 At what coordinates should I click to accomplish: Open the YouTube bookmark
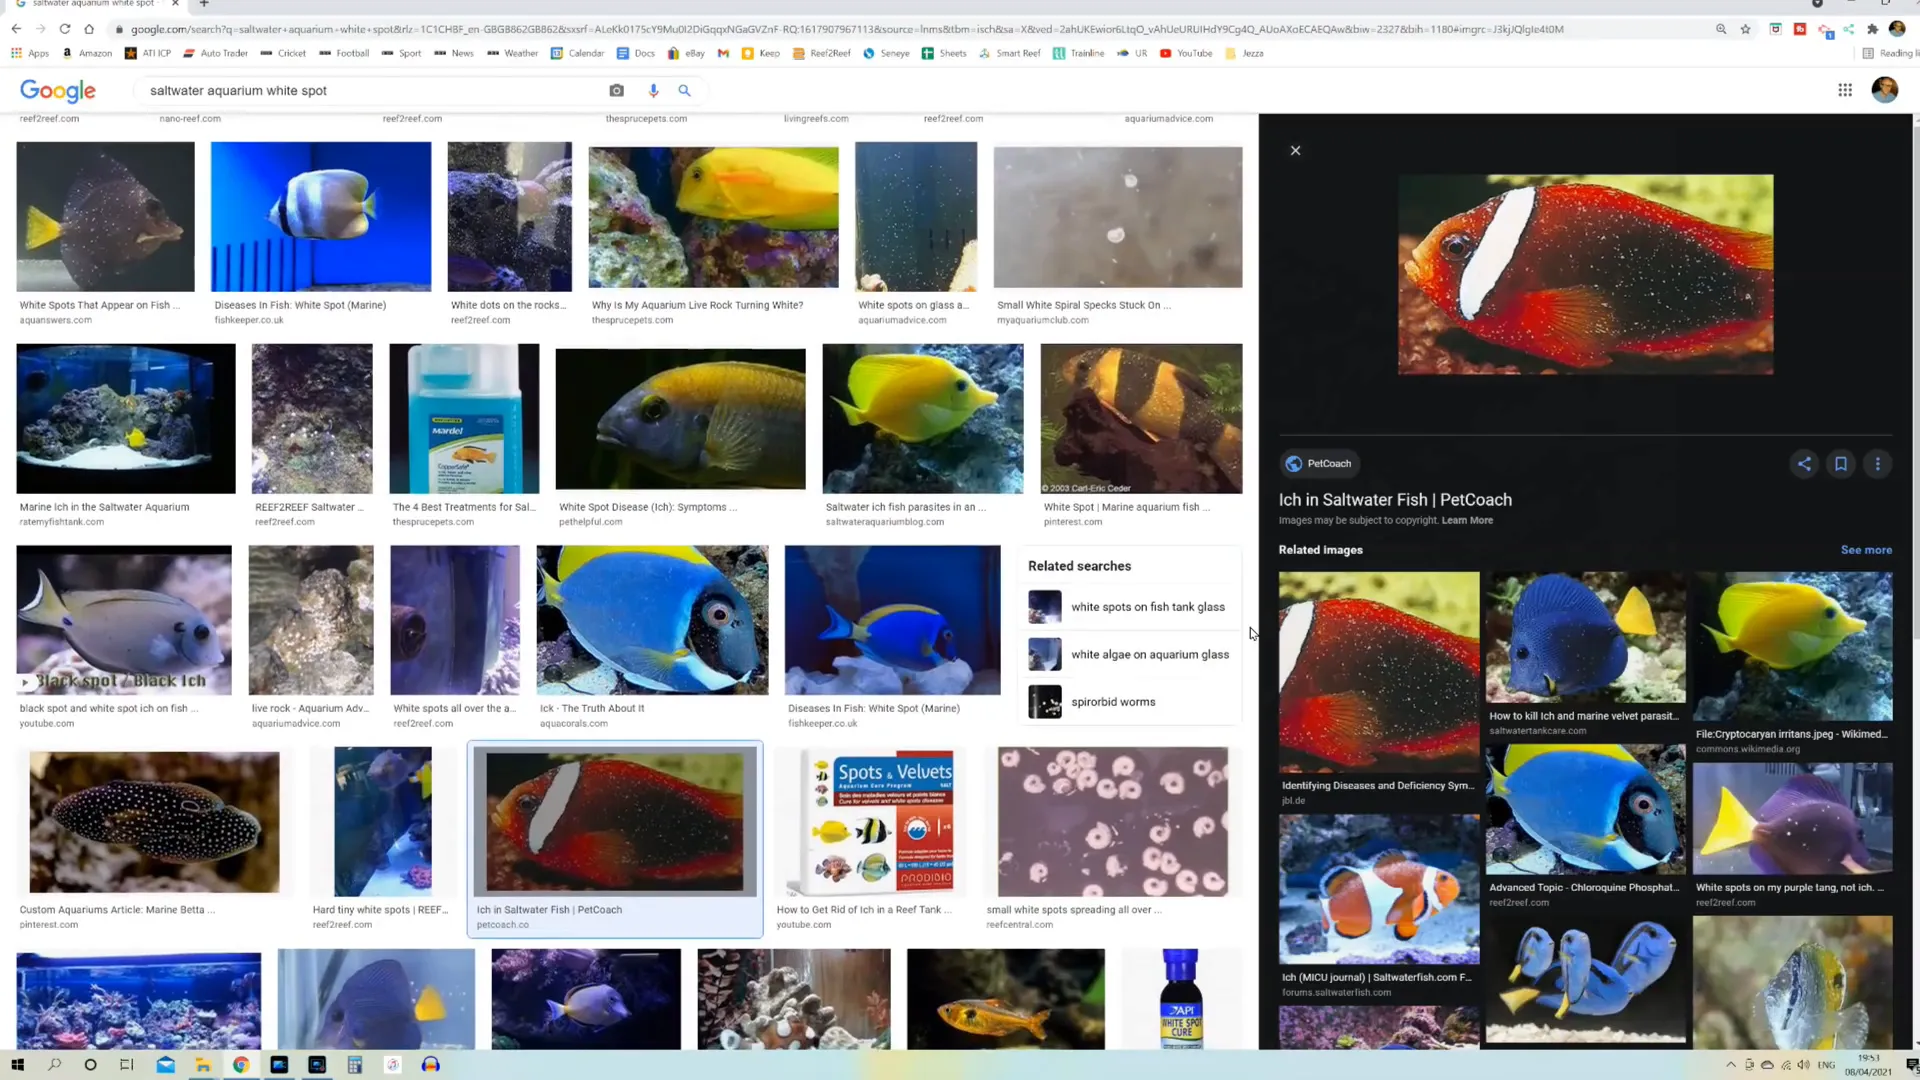tap(1186, 53)
